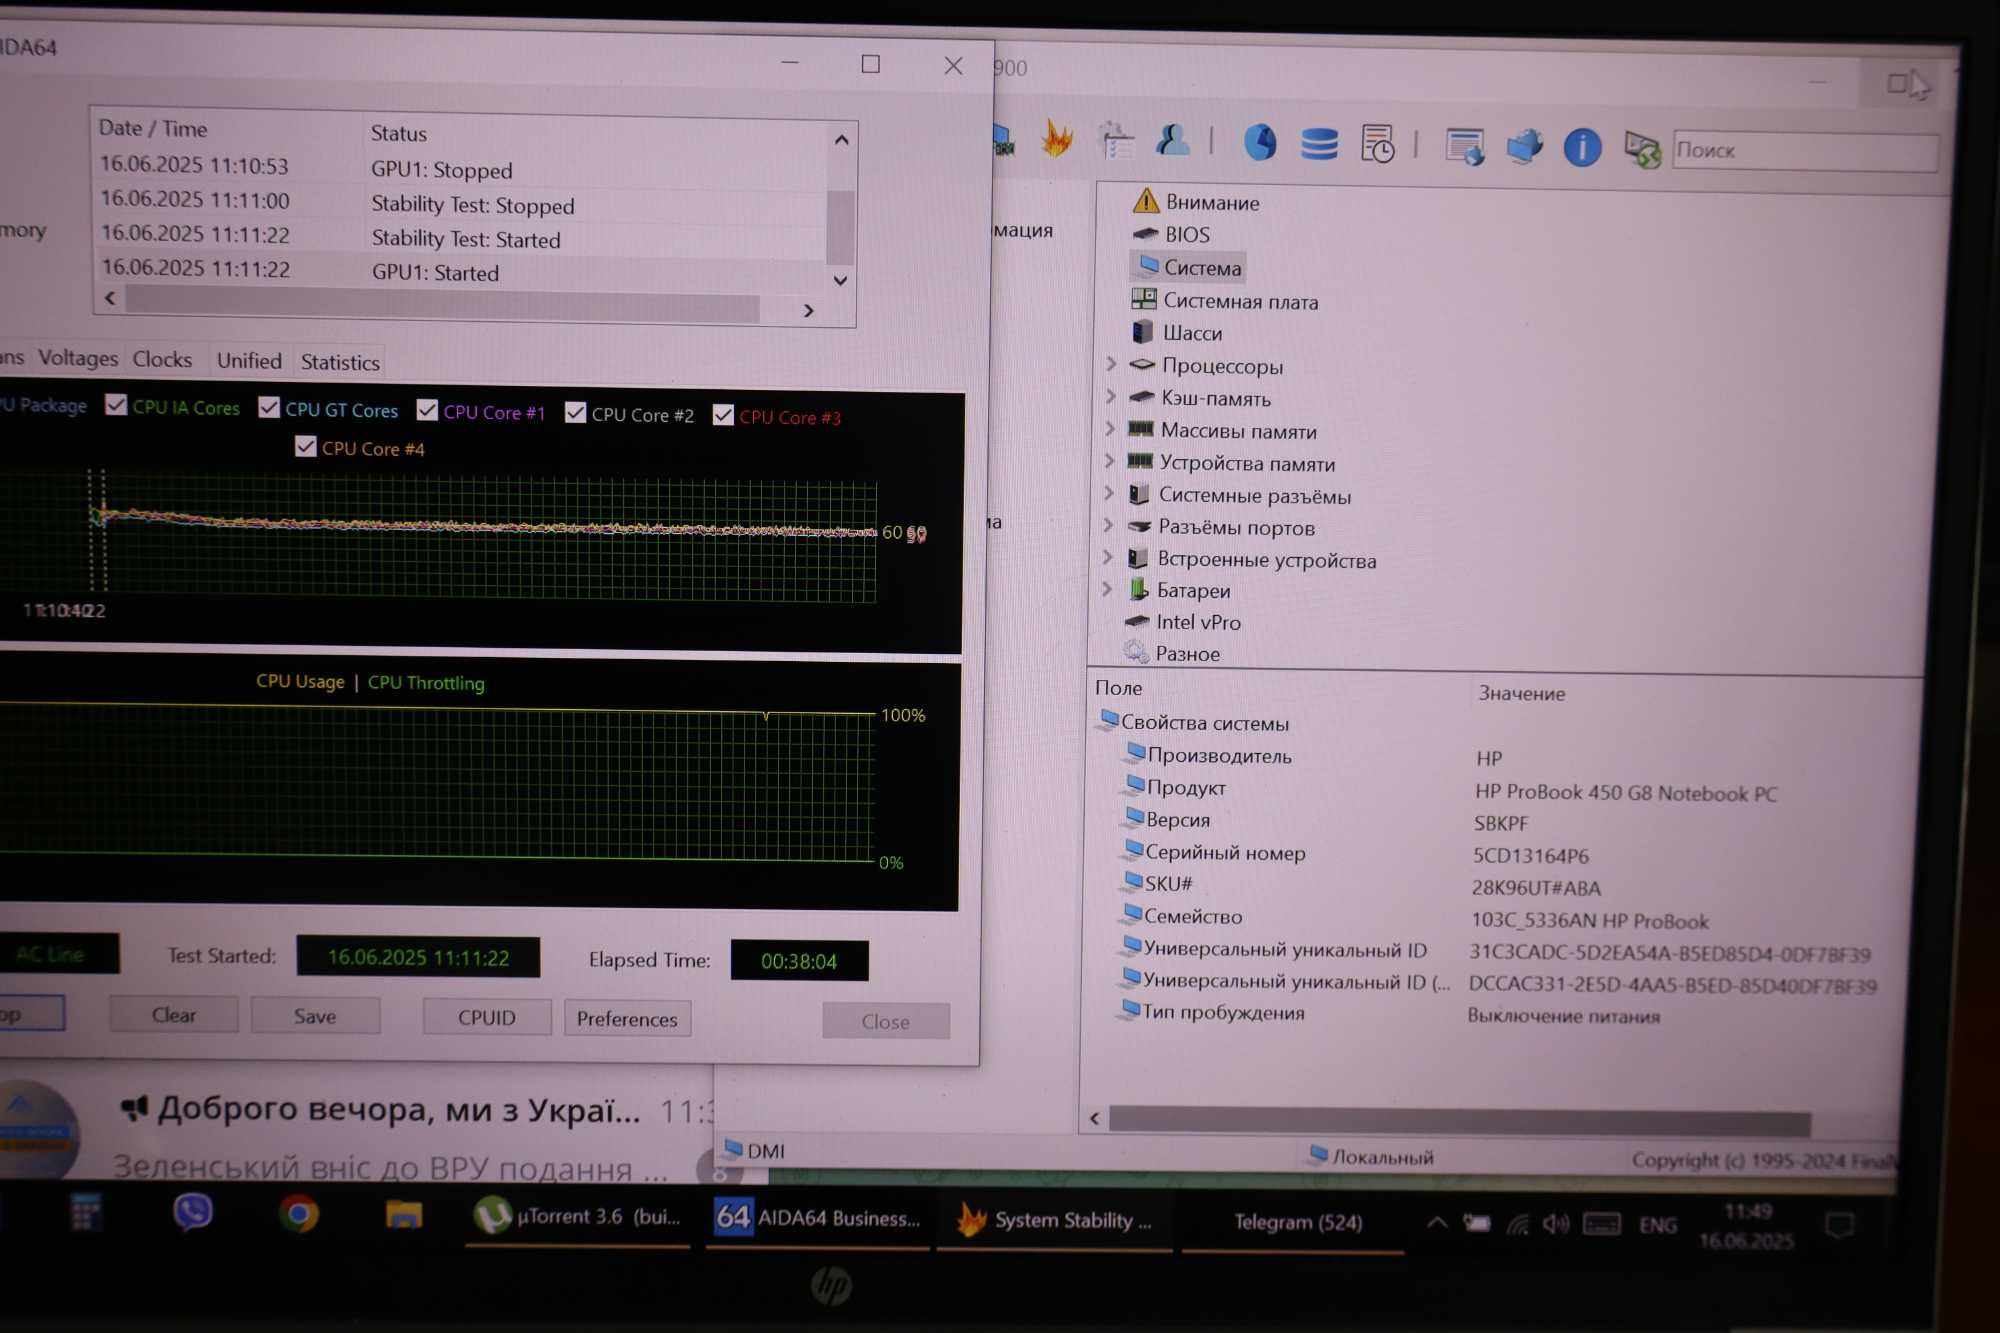Switch to AIDA64 Business taskbar button
Image resolution: width=2000 pixels, height=1333 pixels.
tap(818, 1218)
